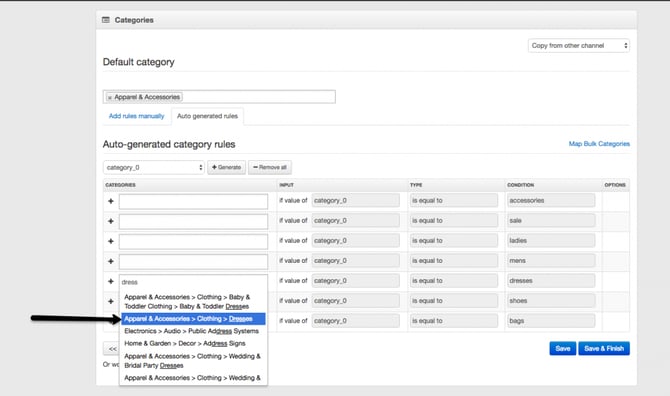Open the Map Bulk Categories link
The height and width of the screenshot is (396, 670).
599,144
